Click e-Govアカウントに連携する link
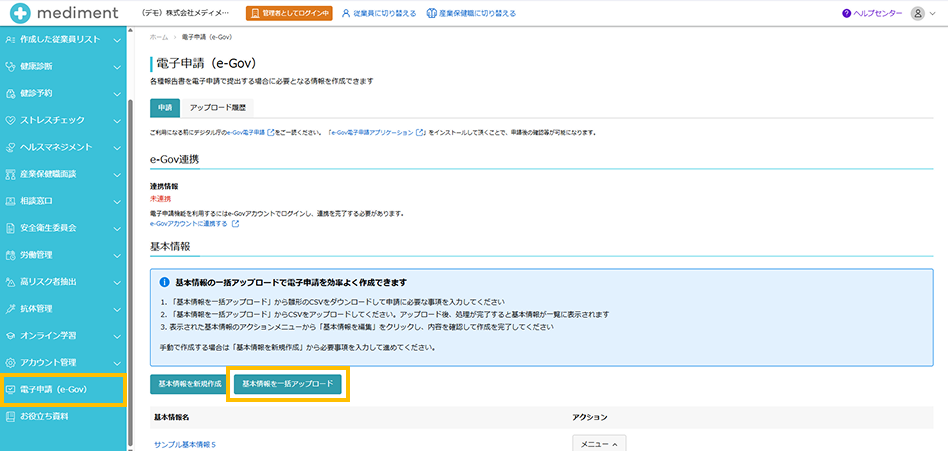The height and width of the screenshot is (451, 948). pos(189,224)
